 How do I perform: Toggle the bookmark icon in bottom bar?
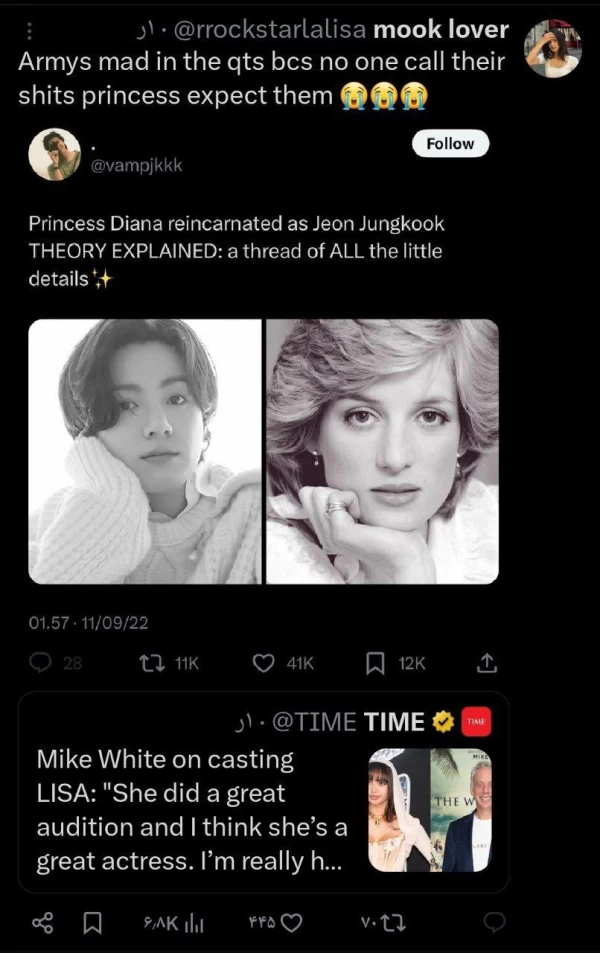pyautogui.click(x=92, y=922)
